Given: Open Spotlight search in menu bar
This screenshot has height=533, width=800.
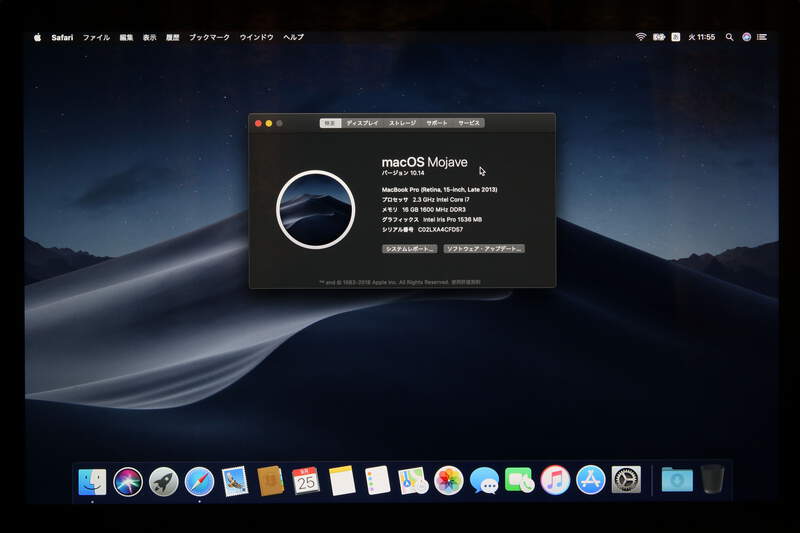Looking at the screenshot, I should 730,37.
